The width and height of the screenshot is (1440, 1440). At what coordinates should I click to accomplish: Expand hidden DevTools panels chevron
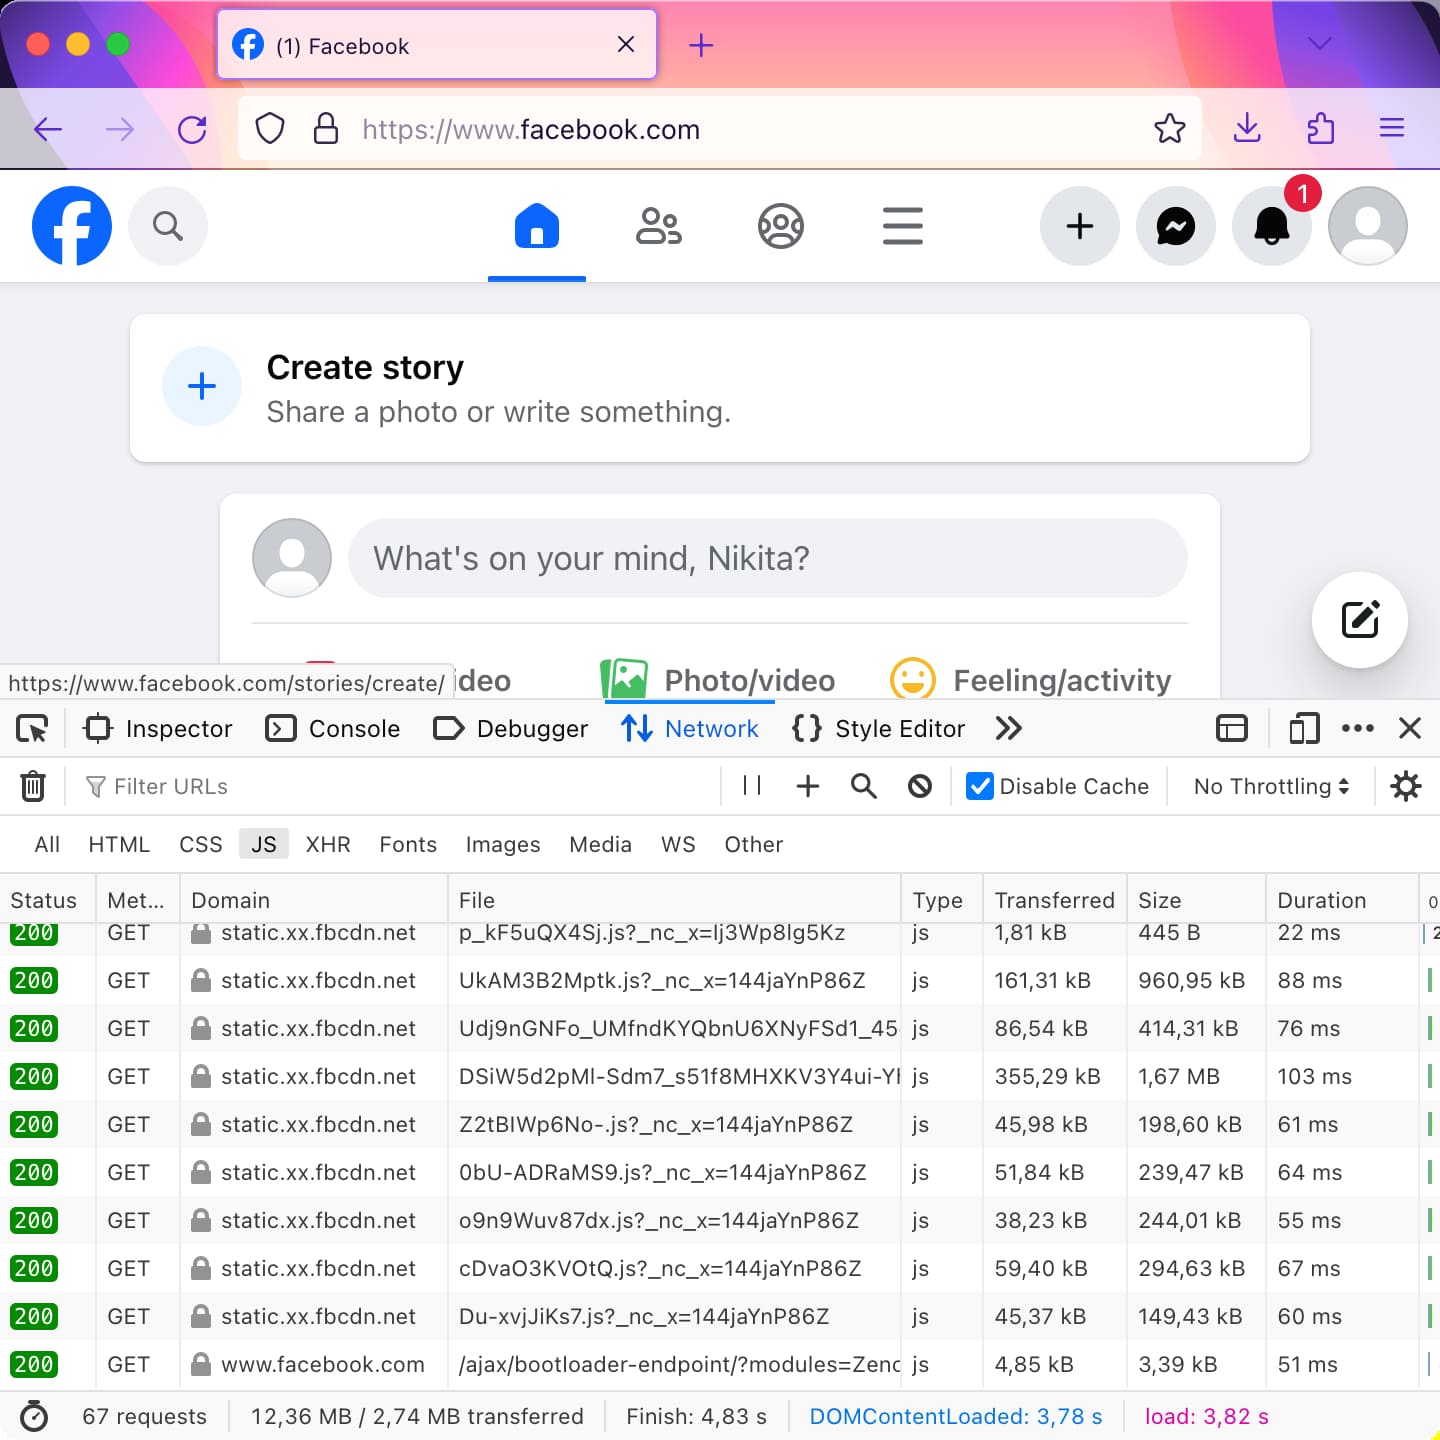(1008, 728)
